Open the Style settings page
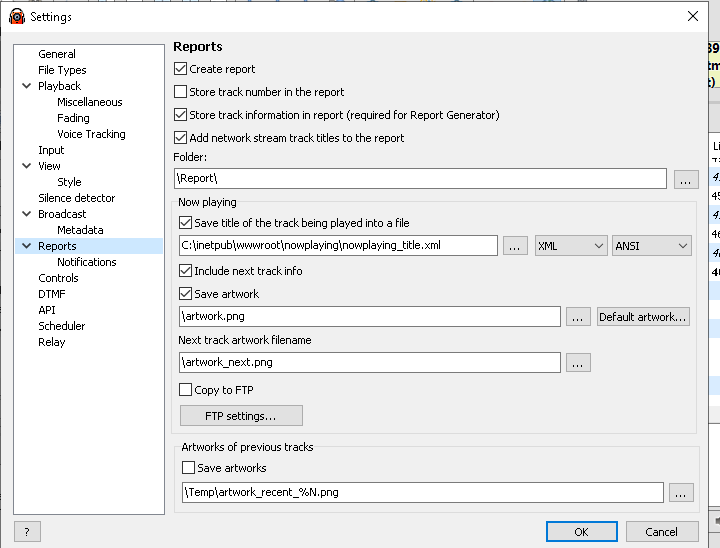 tap(69, 182)
